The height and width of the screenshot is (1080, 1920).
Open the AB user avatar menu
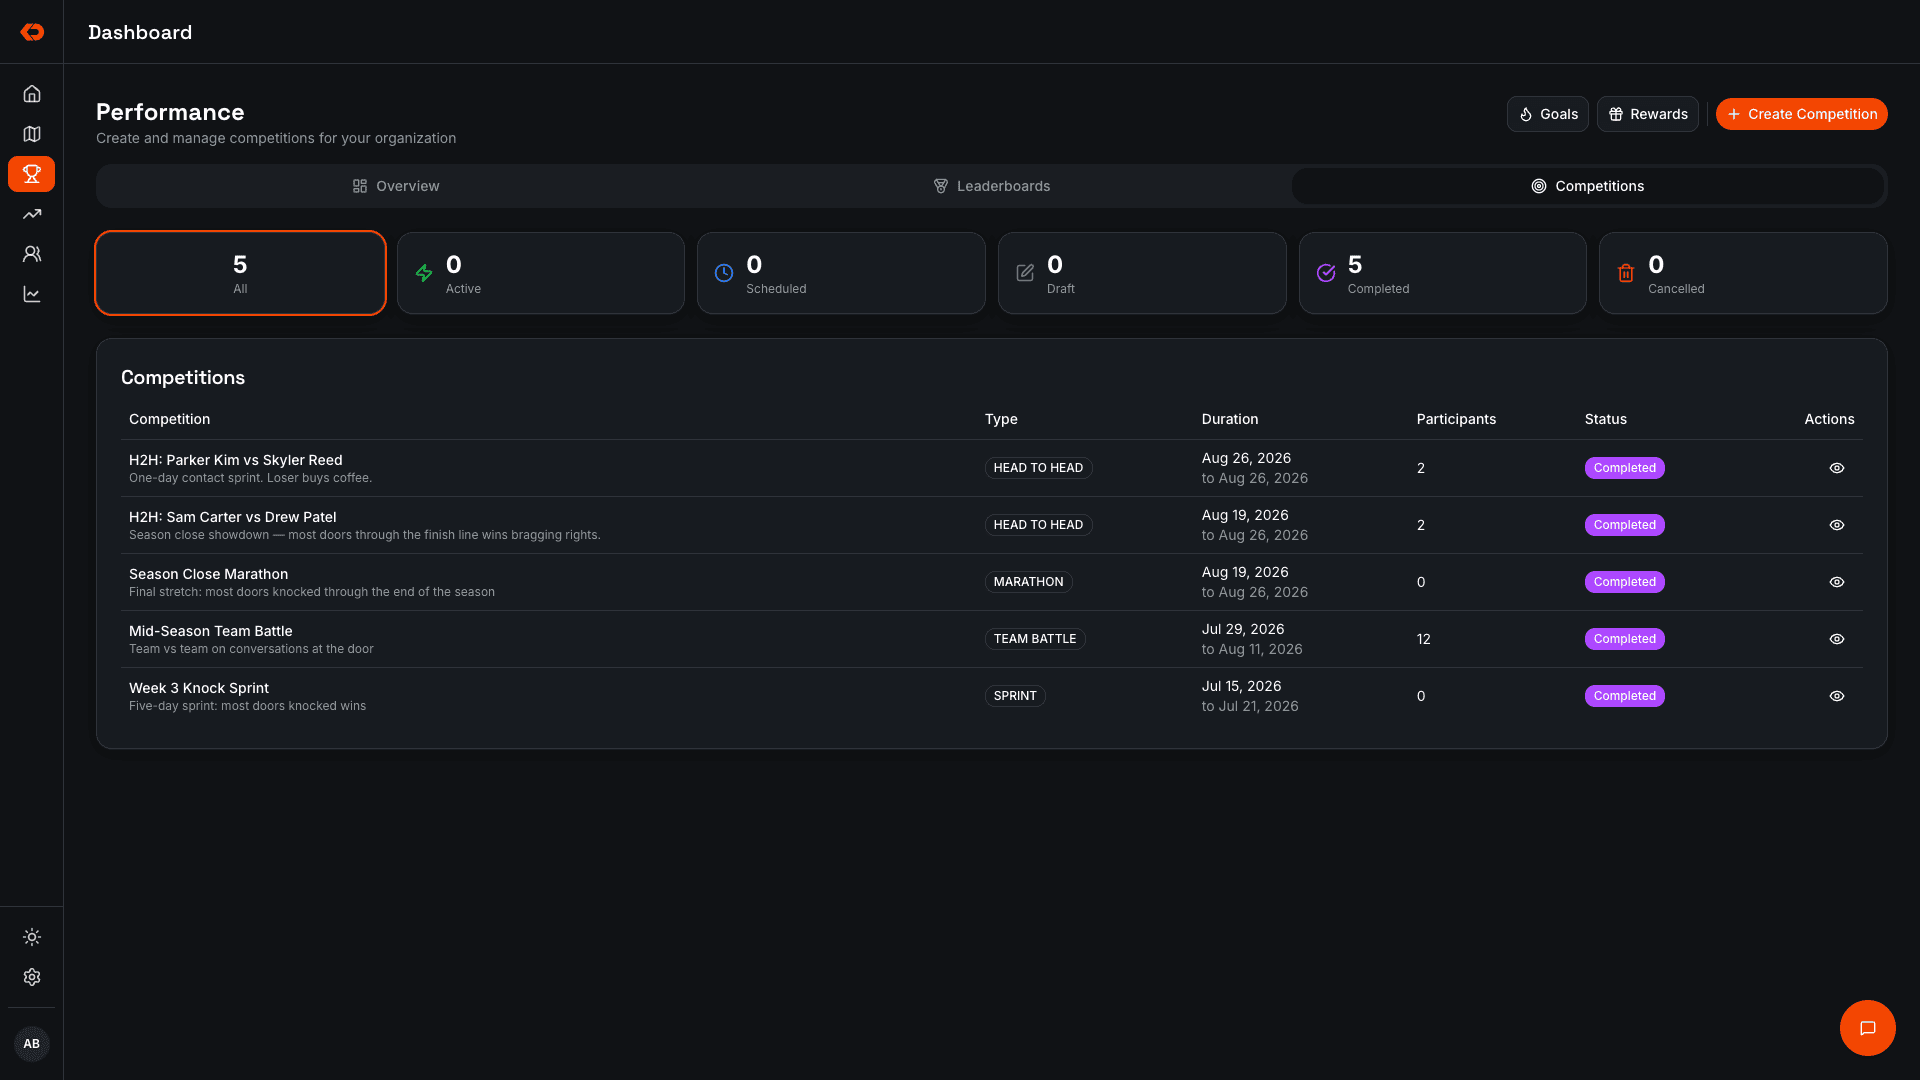32,1044
